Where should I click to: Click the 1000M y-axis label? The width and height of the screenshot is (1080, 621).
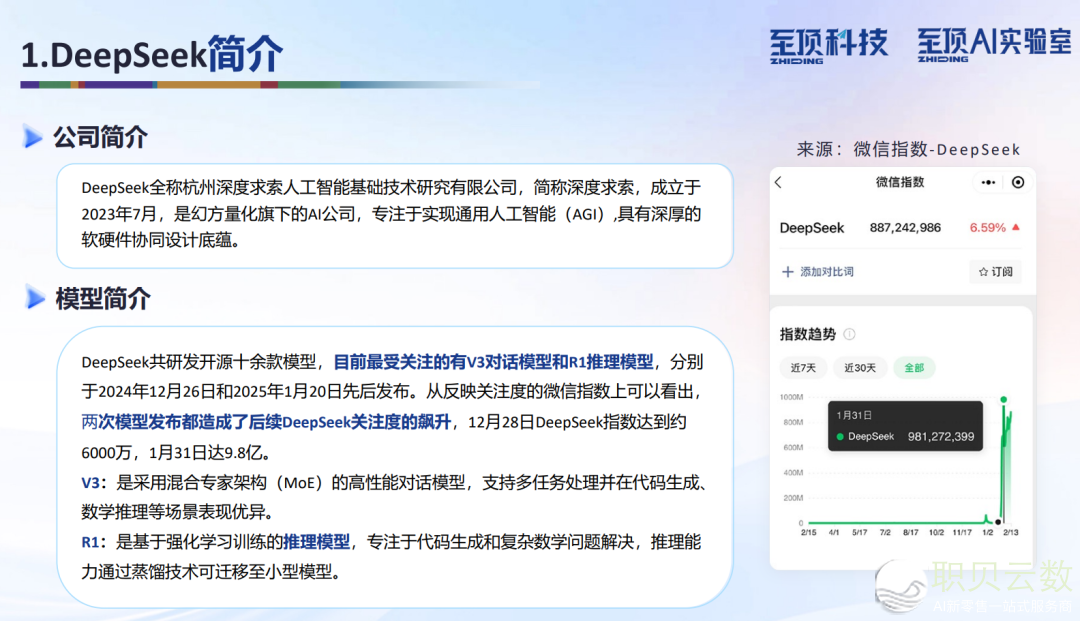(x=791, y=397)
